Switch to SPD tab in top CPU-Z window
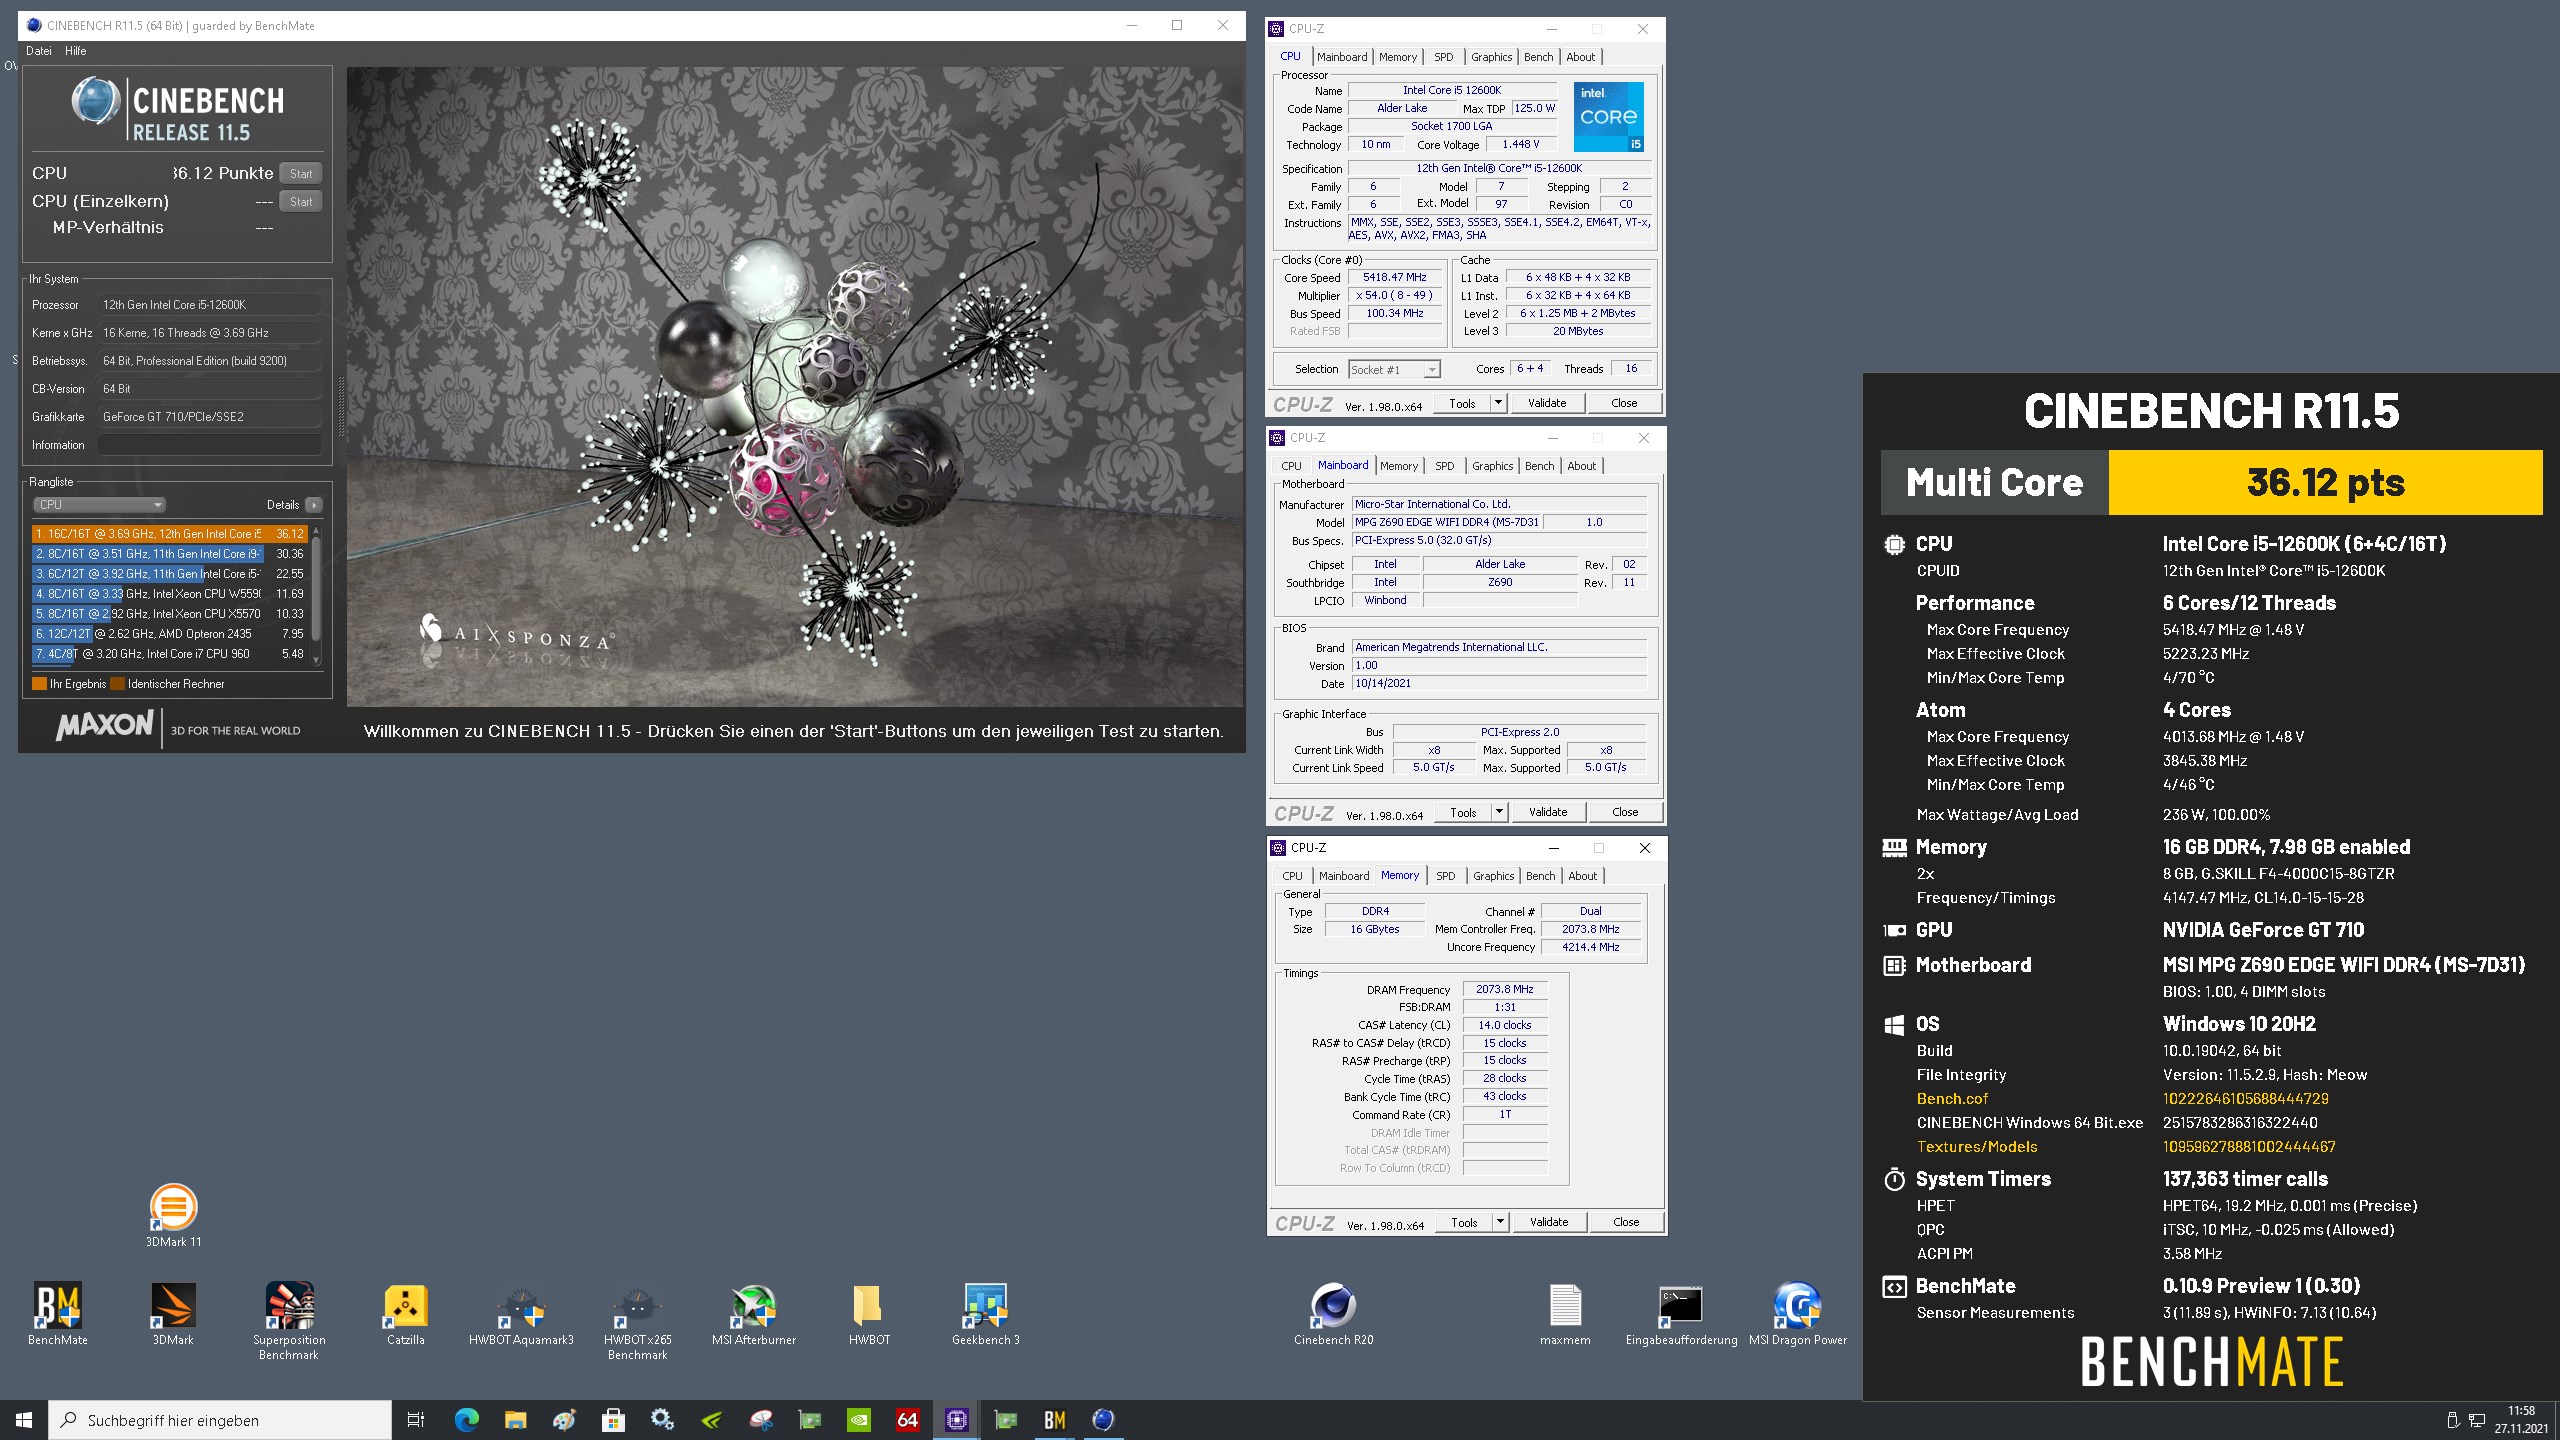Screen dimensions: 2560x1440 [1443, 57]
